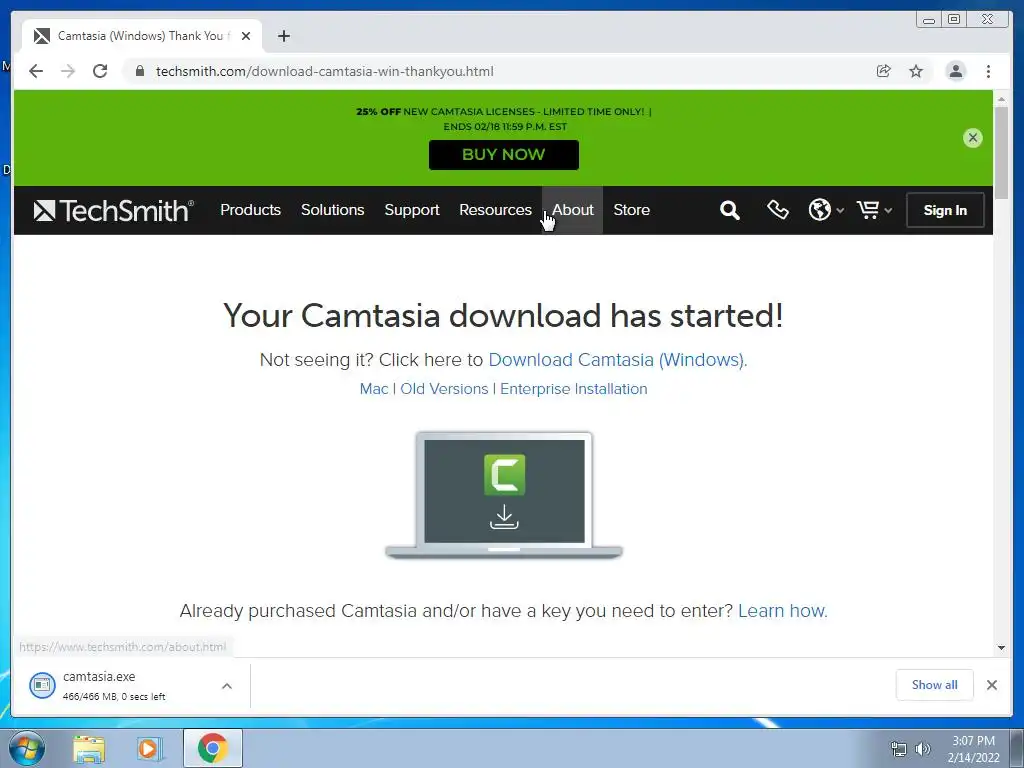Open the Solutions menu

pyautogui.click(x=332, y=210)
